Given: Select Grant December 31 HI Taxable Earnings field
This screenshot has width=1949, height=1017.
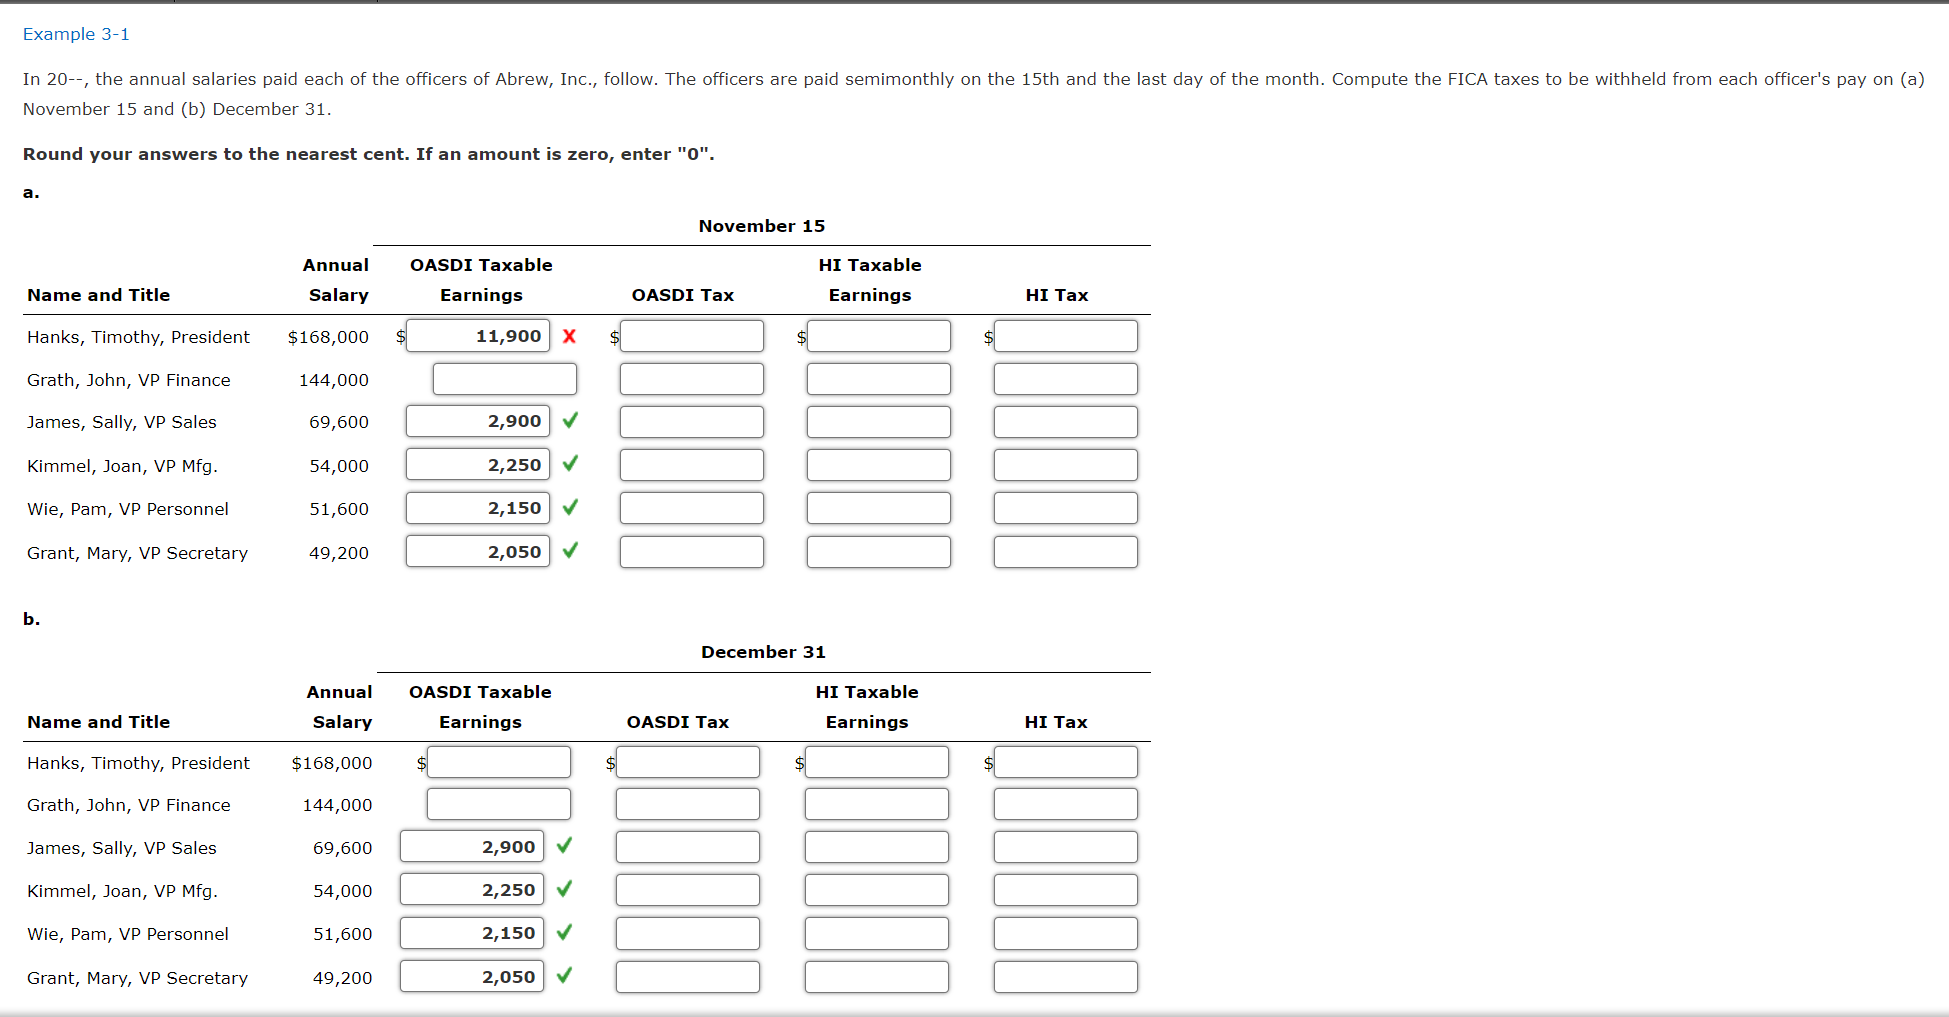Looking at the screenshot, I should (877, 977).
